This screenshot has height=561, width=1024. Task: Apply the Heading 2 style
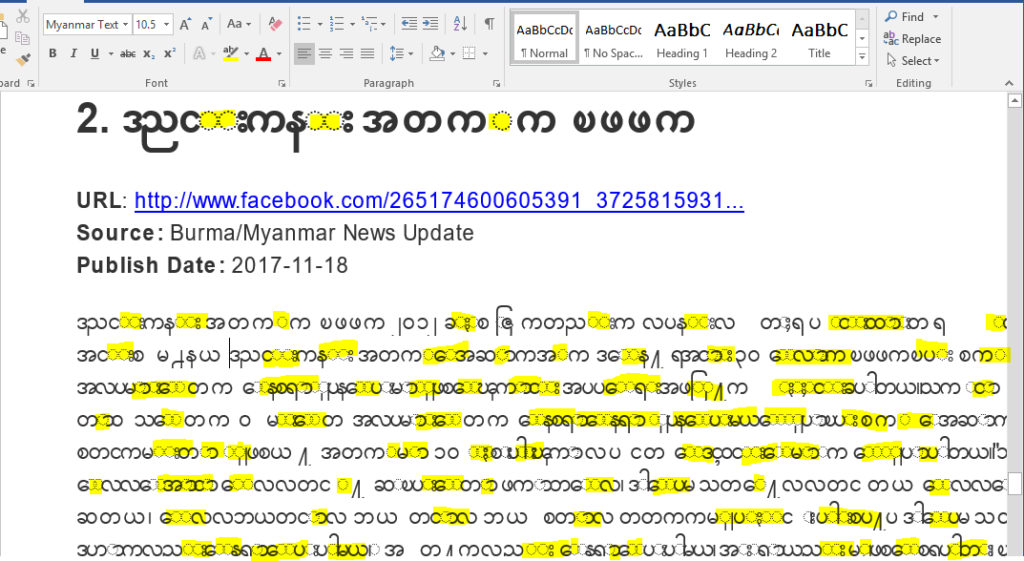pyautogui.click(x=750, y=39)
